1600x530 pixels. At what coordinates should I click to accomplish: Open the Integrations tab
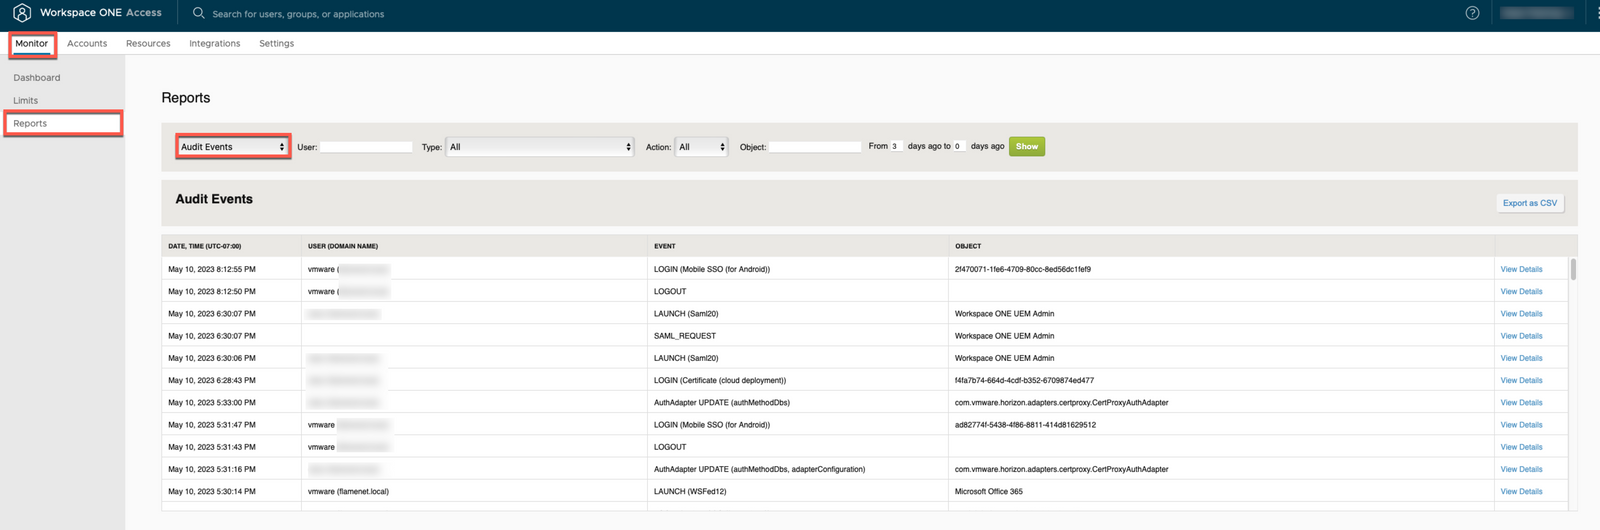(215, 43)
